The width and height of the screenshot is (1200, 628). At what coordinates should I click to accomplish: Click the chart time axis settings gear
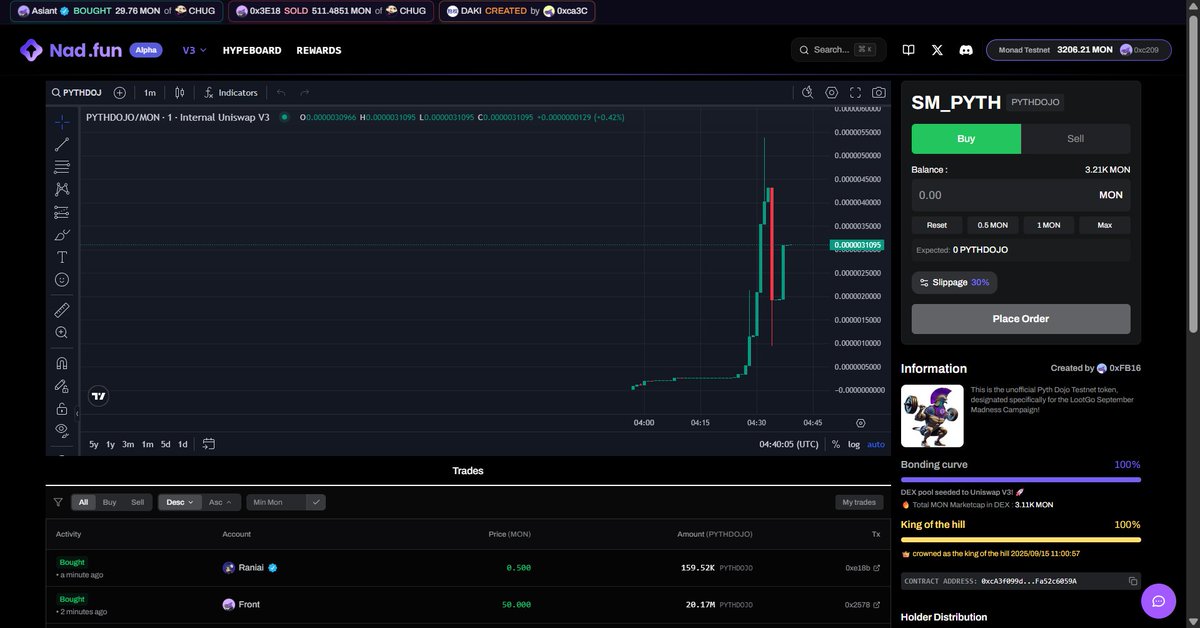point(860,423)
